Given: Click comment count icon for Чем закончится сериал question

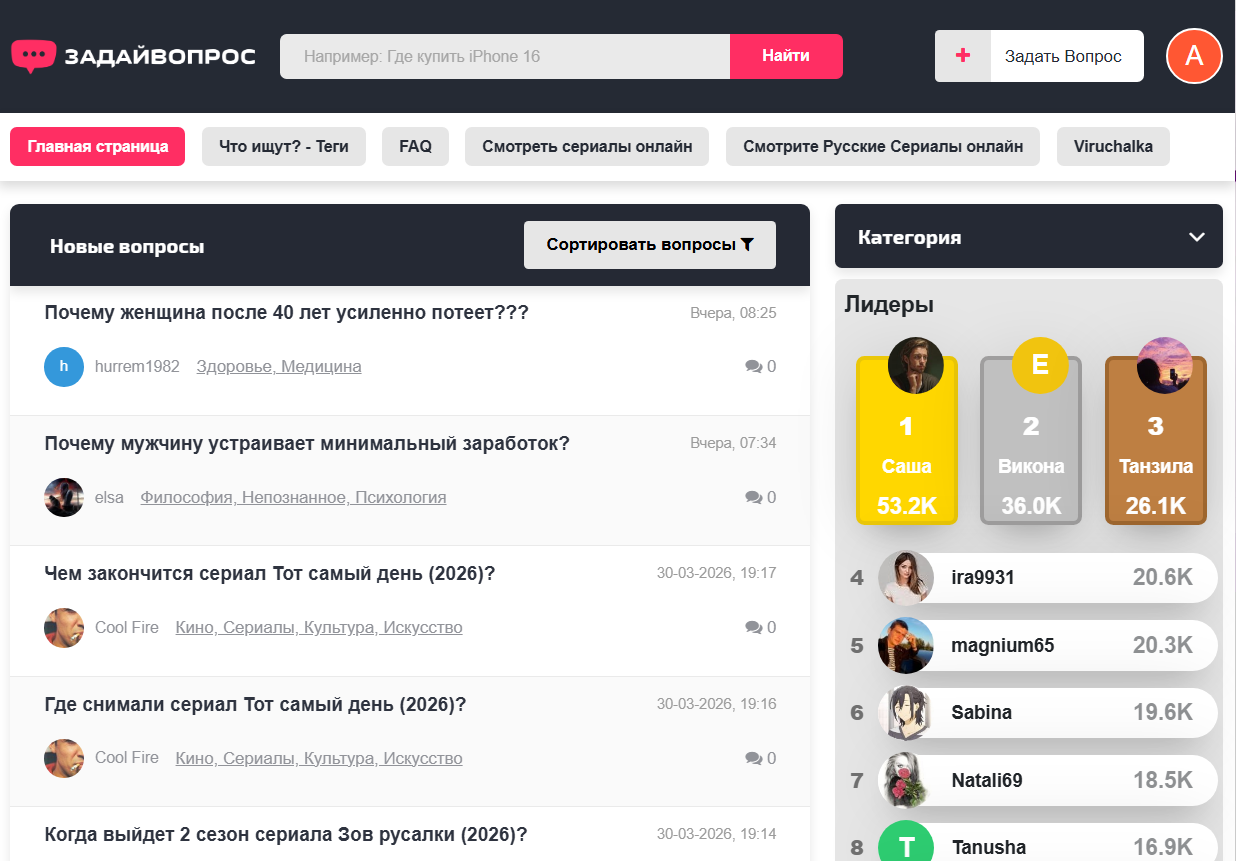Looking at the screenshot, I should click(x=753, y=628).
